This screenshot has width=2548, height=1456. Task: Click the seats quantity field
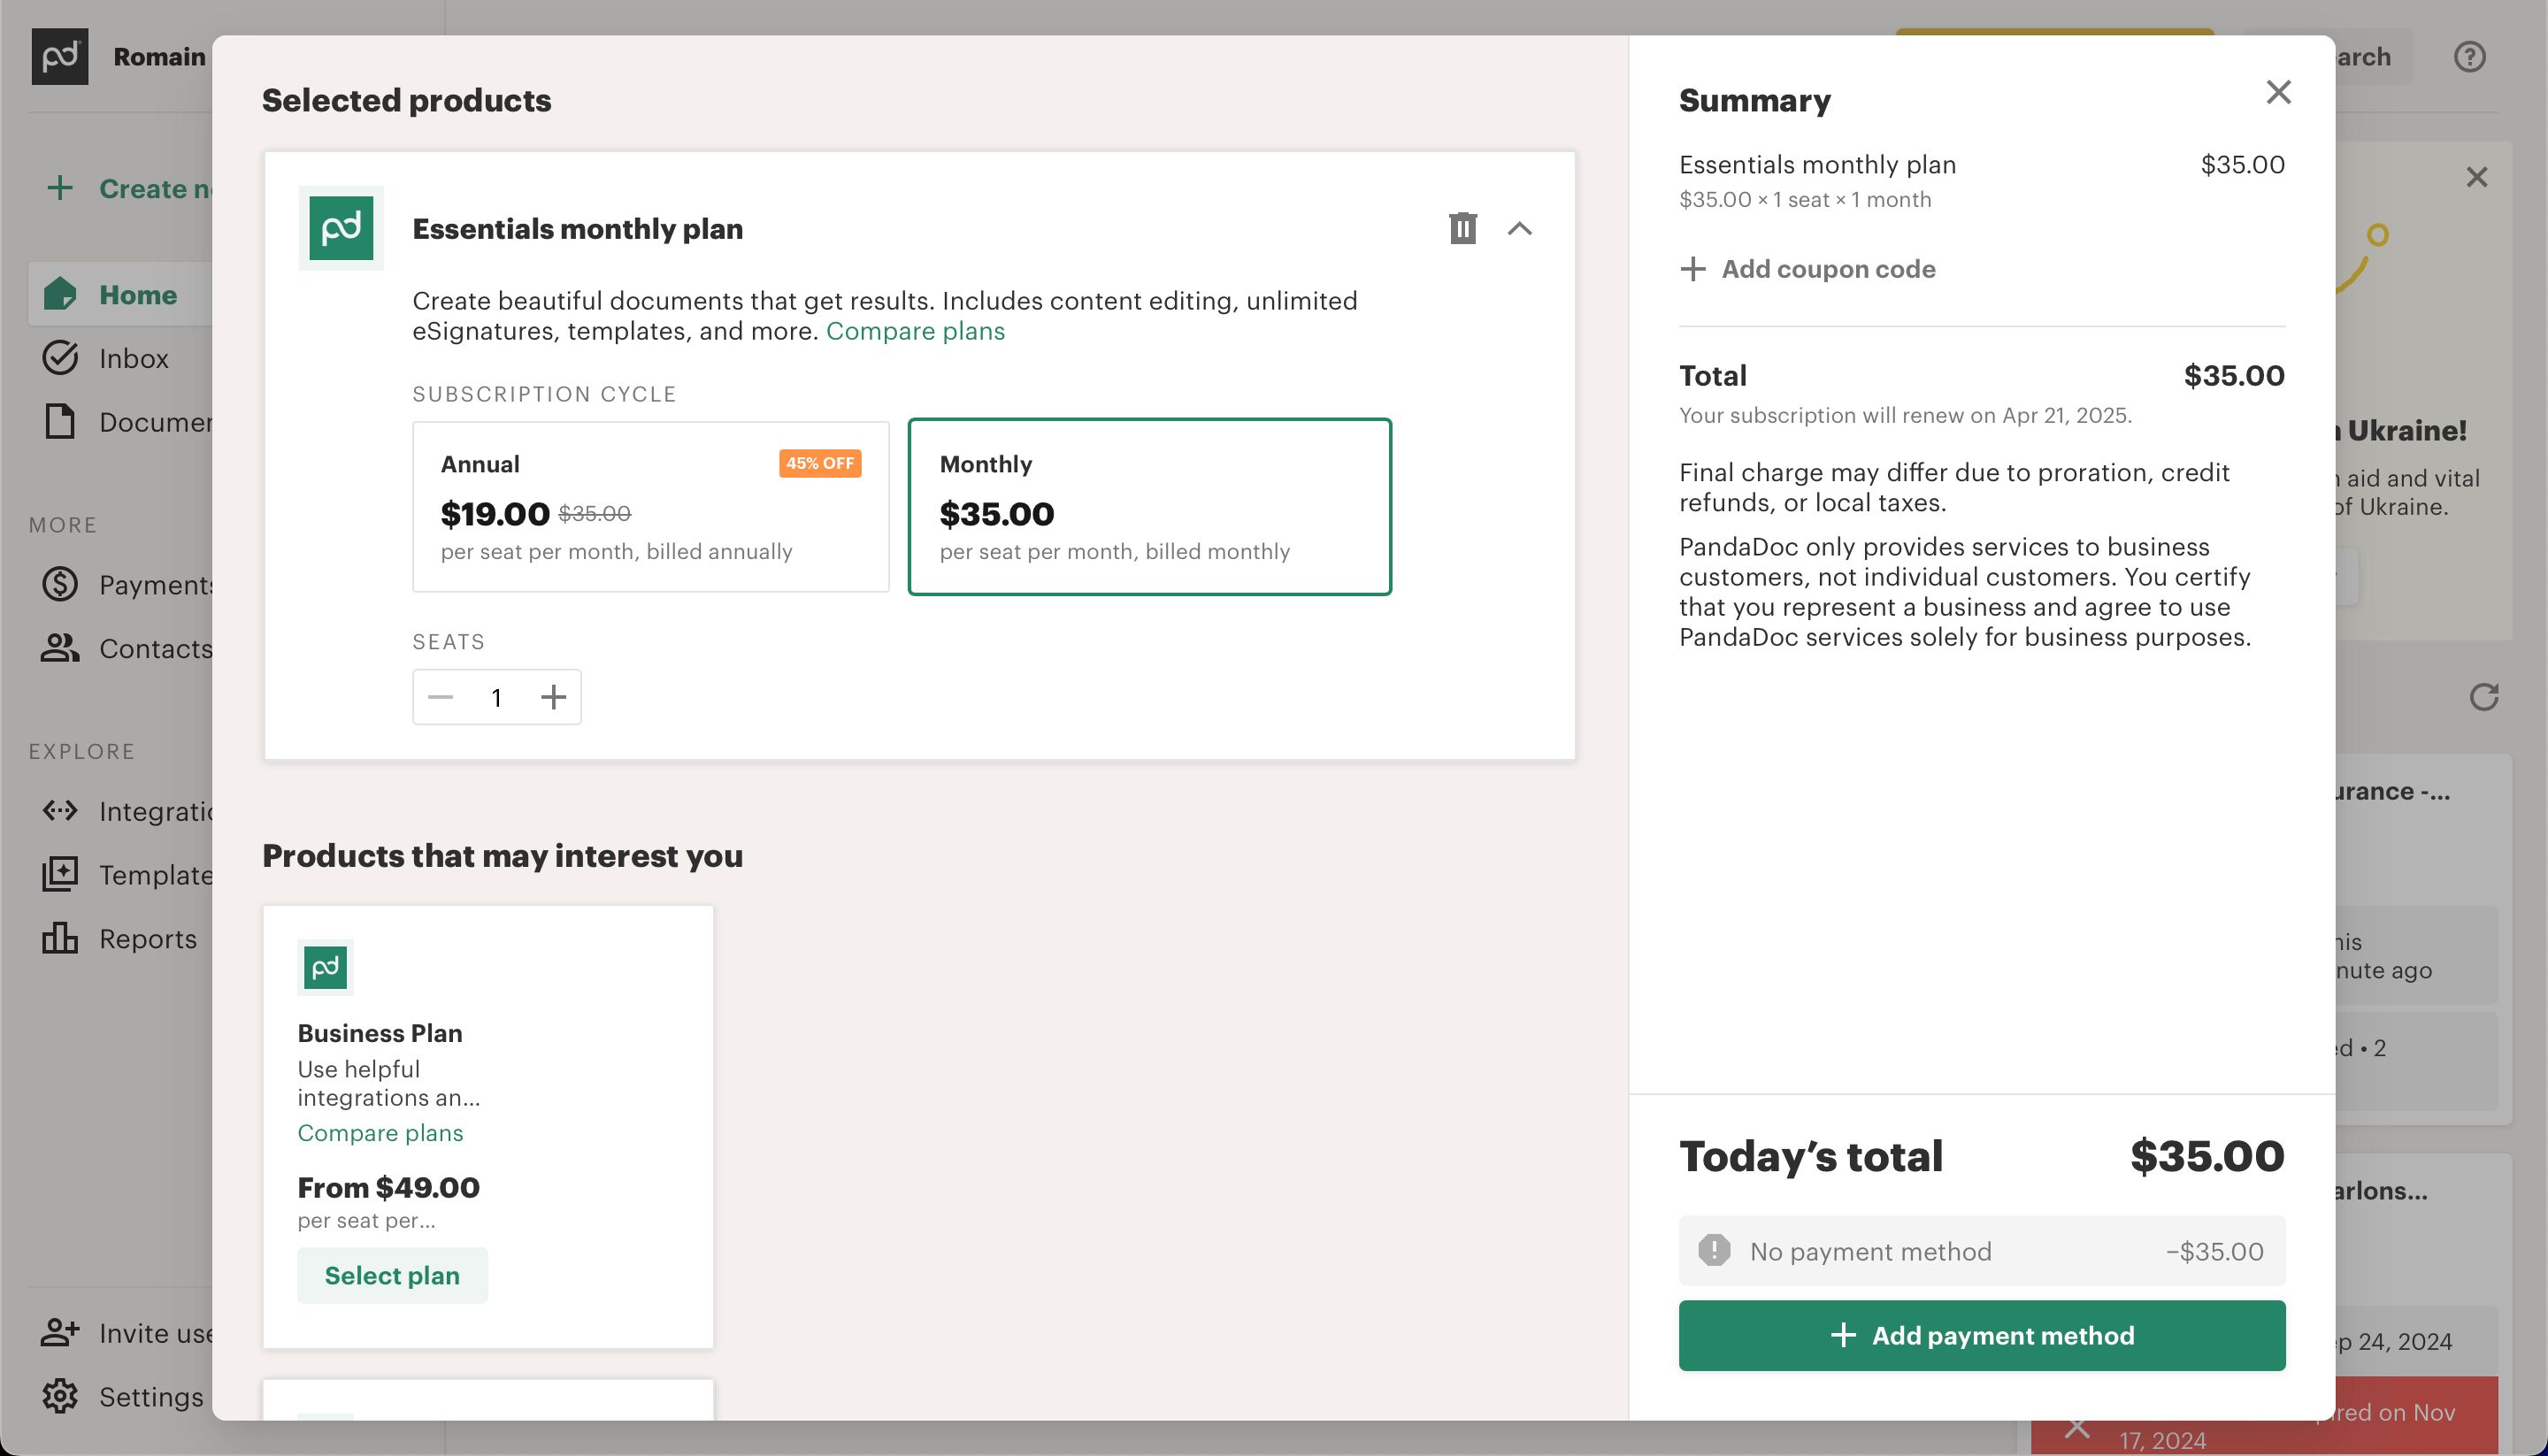pyautogui.click(x=496, y=697)
